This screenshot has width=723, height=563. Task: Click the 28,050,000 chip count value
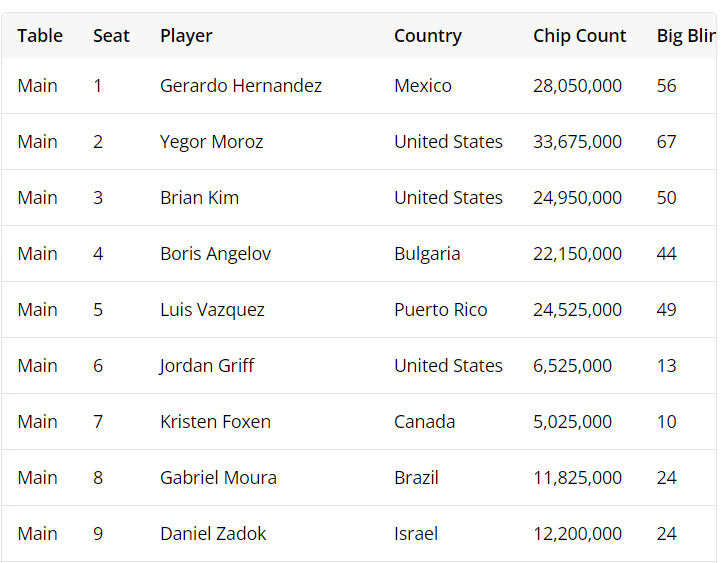point(577,86)
